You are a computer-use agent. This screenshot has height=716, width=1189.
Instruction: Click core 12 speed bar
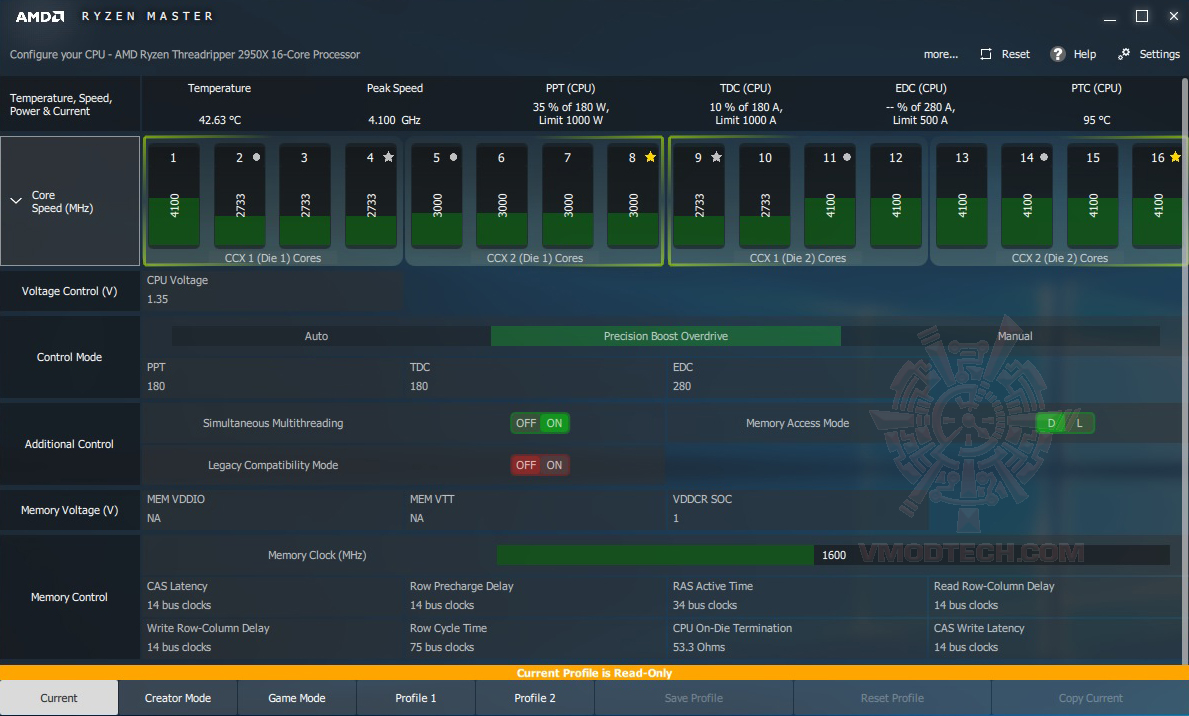click(896, 195)
